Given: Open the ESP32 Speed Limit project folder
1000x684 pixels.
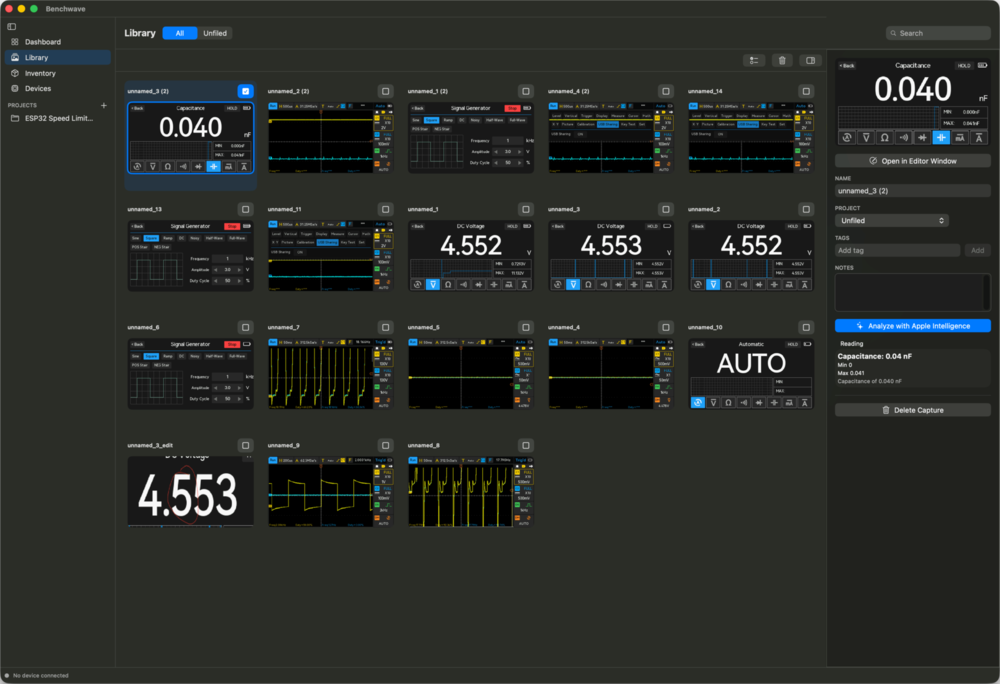Looking at the screenshot, I should (57, 119).
